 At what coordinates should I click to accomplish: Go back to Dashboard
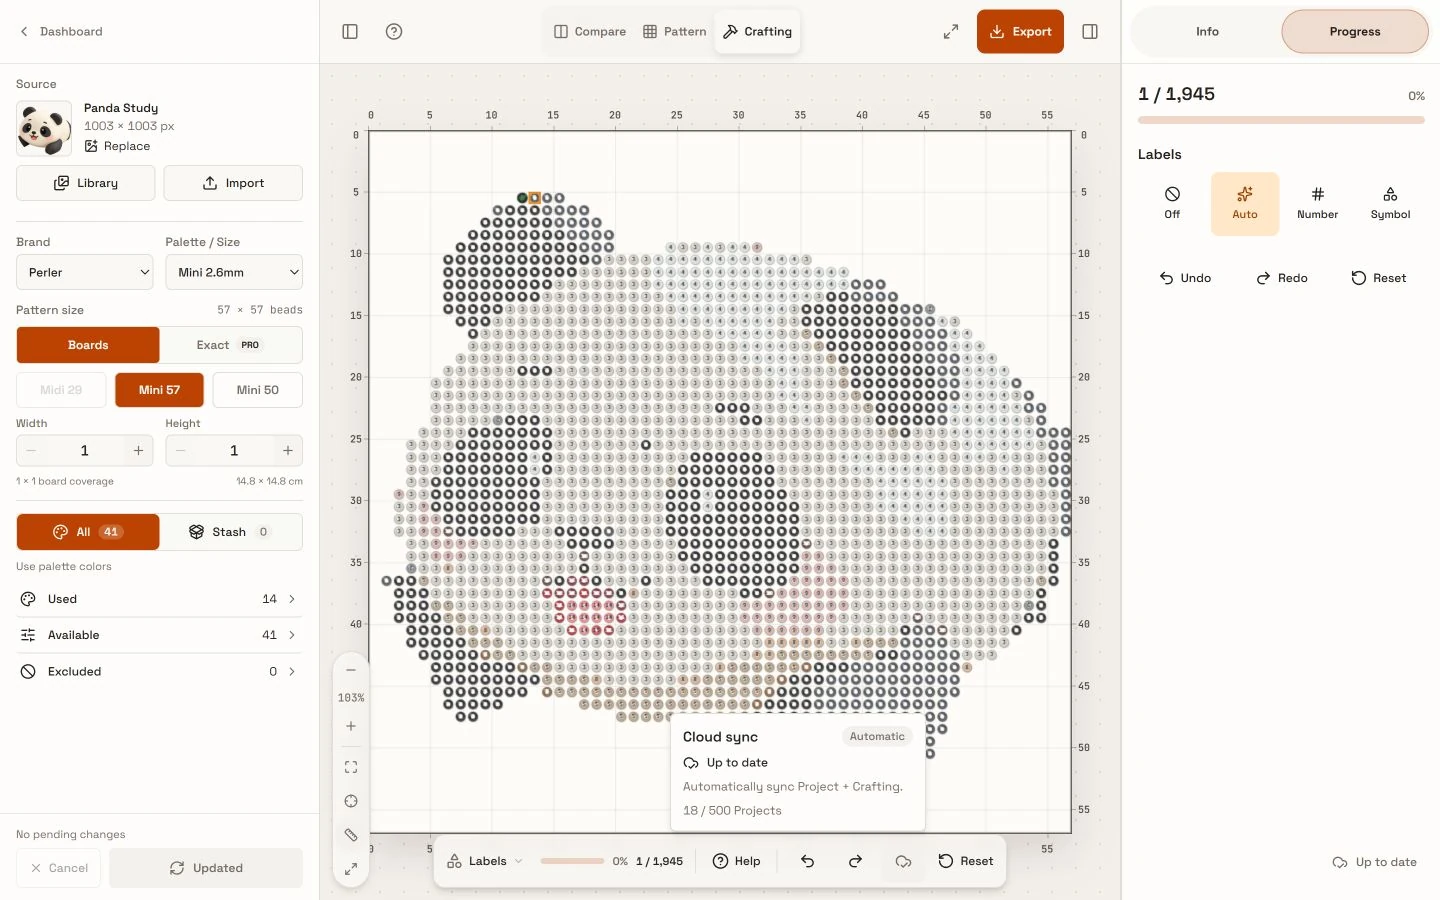tap(61, 32)
